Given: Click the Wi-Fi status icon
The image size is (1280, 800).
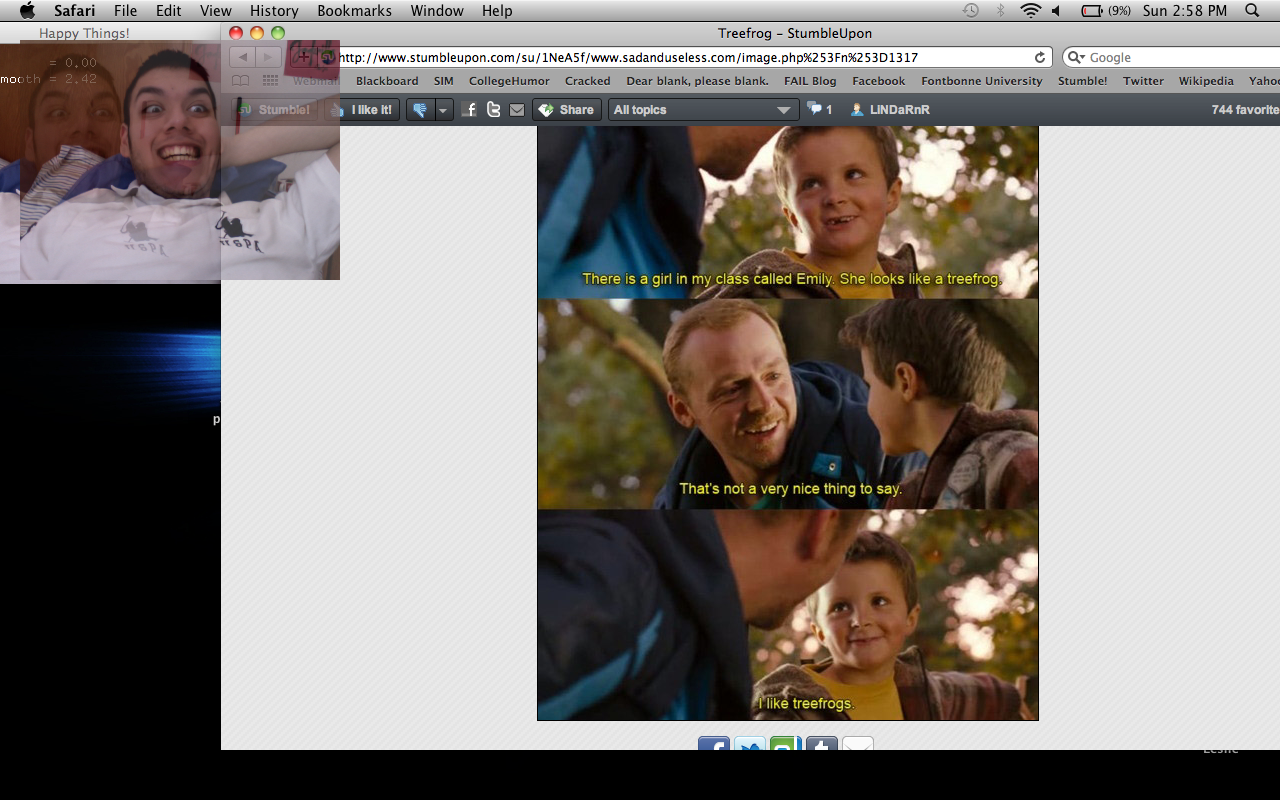Looking at the screenshot, I should 1030,11.
